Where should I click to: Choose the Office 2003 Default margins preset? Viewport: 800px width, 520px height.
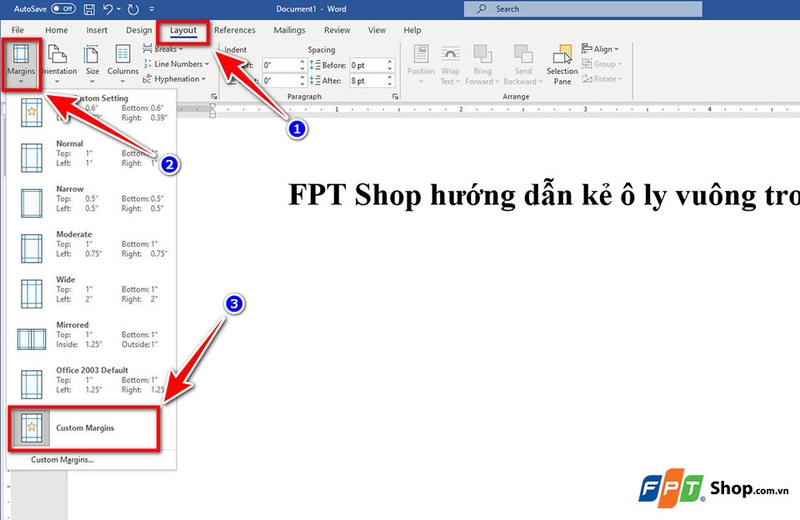92,383
